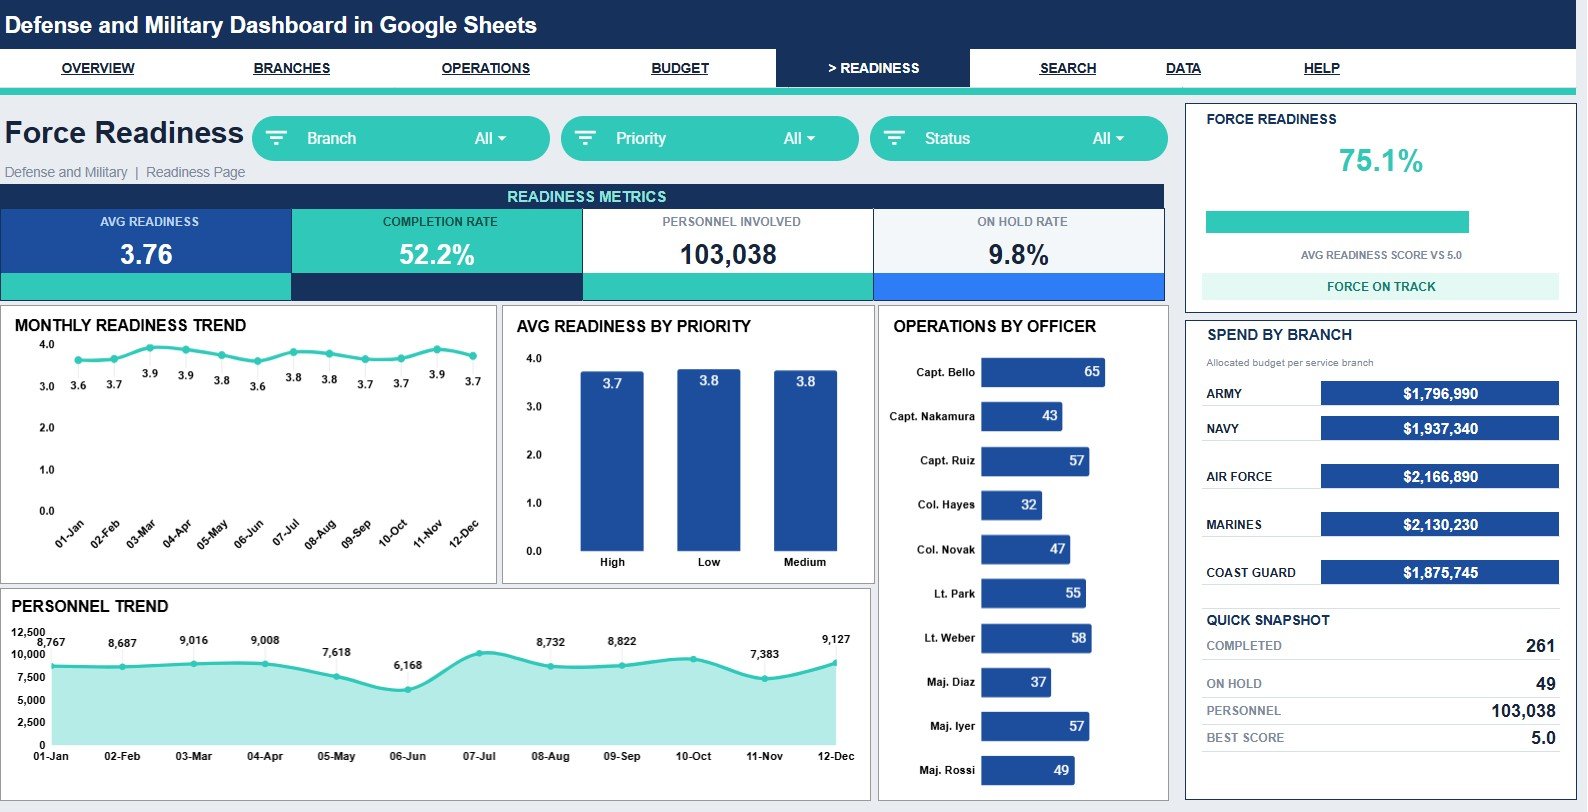The image size is (1588, 812).
Task: Click the AVG READINESS BY PRIORITY heading
Action: click(633, 326)
